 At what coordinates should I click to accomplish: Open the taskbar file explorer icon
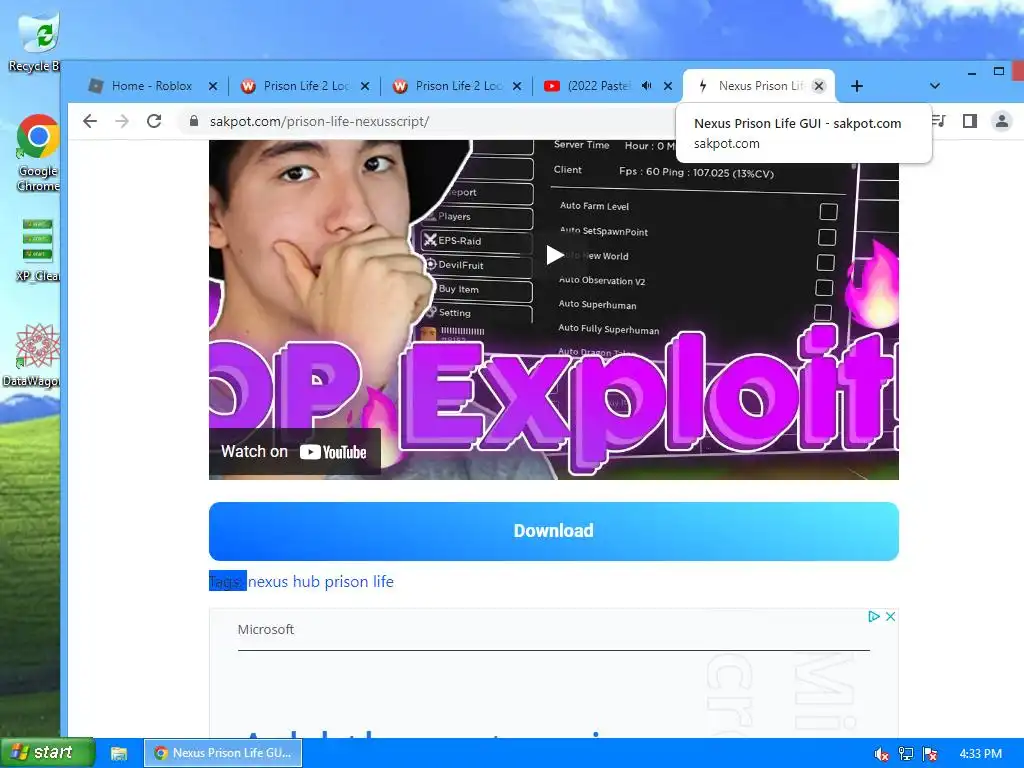pyautogui.click(x=119, y=754)
